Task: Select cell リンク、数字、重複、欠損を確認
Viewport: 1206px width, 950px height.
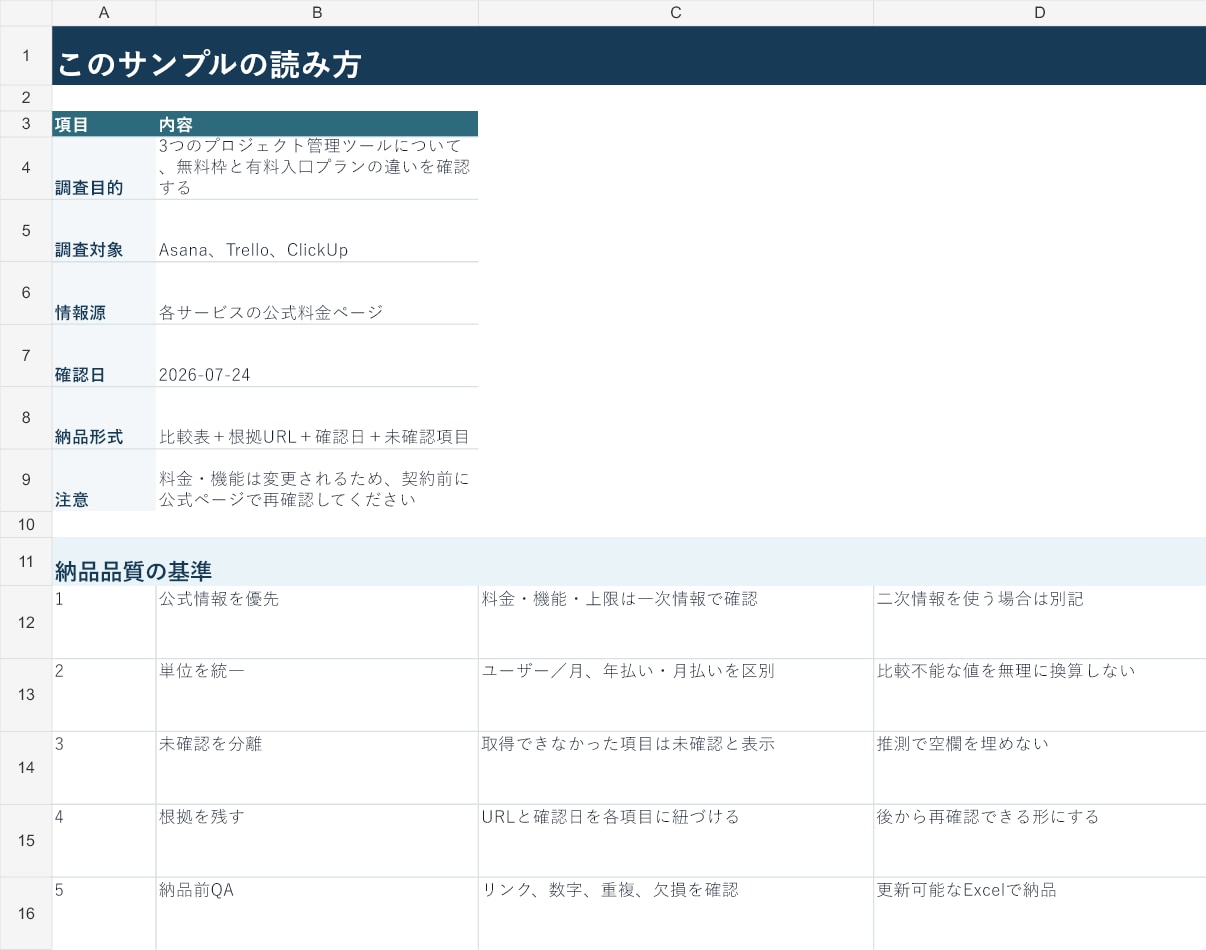Action: (676, 913)
